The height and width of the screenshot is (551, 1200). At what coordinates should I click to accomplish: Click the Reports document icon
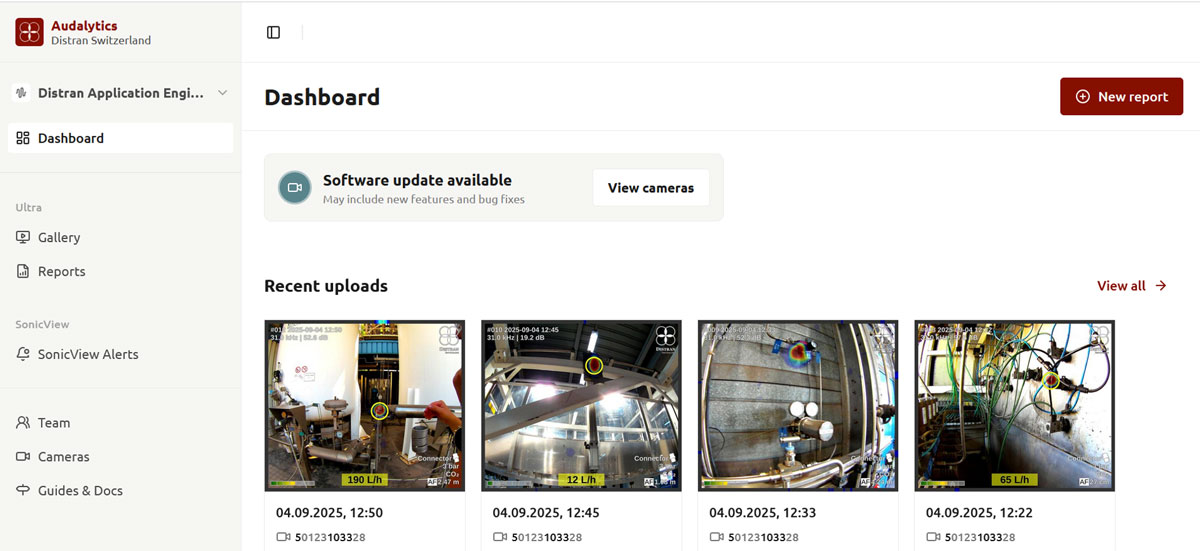tap(23, 271)
